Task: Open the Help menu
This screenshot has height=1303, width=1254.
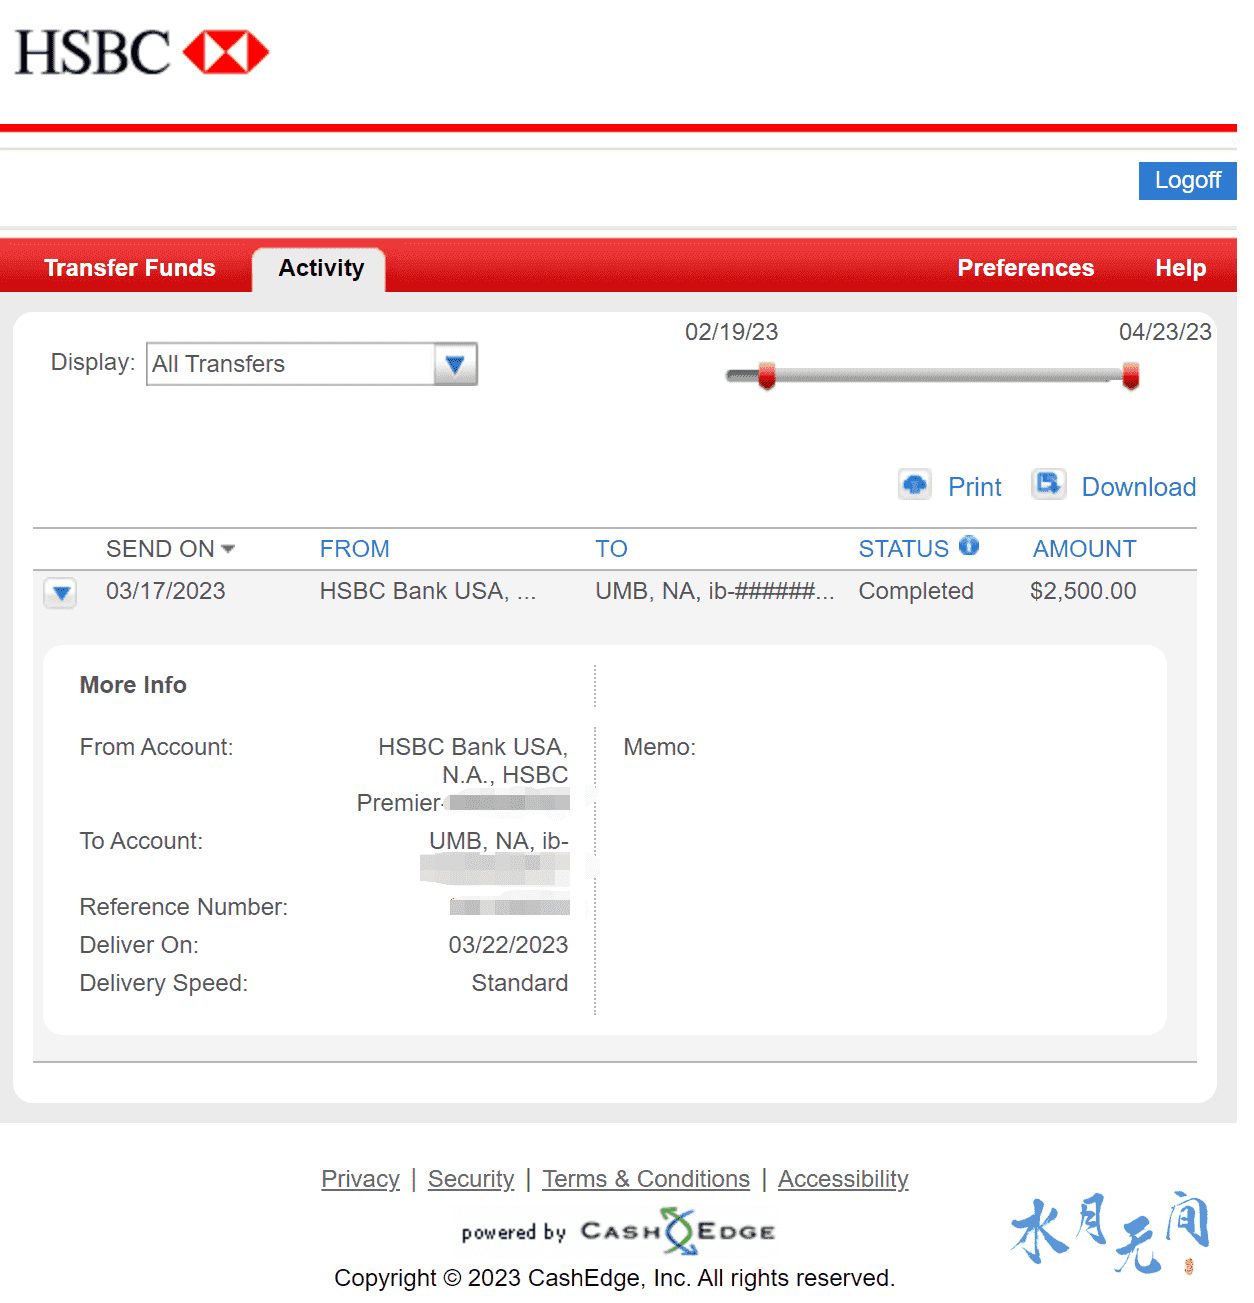Action: [x=1180, y=268]
